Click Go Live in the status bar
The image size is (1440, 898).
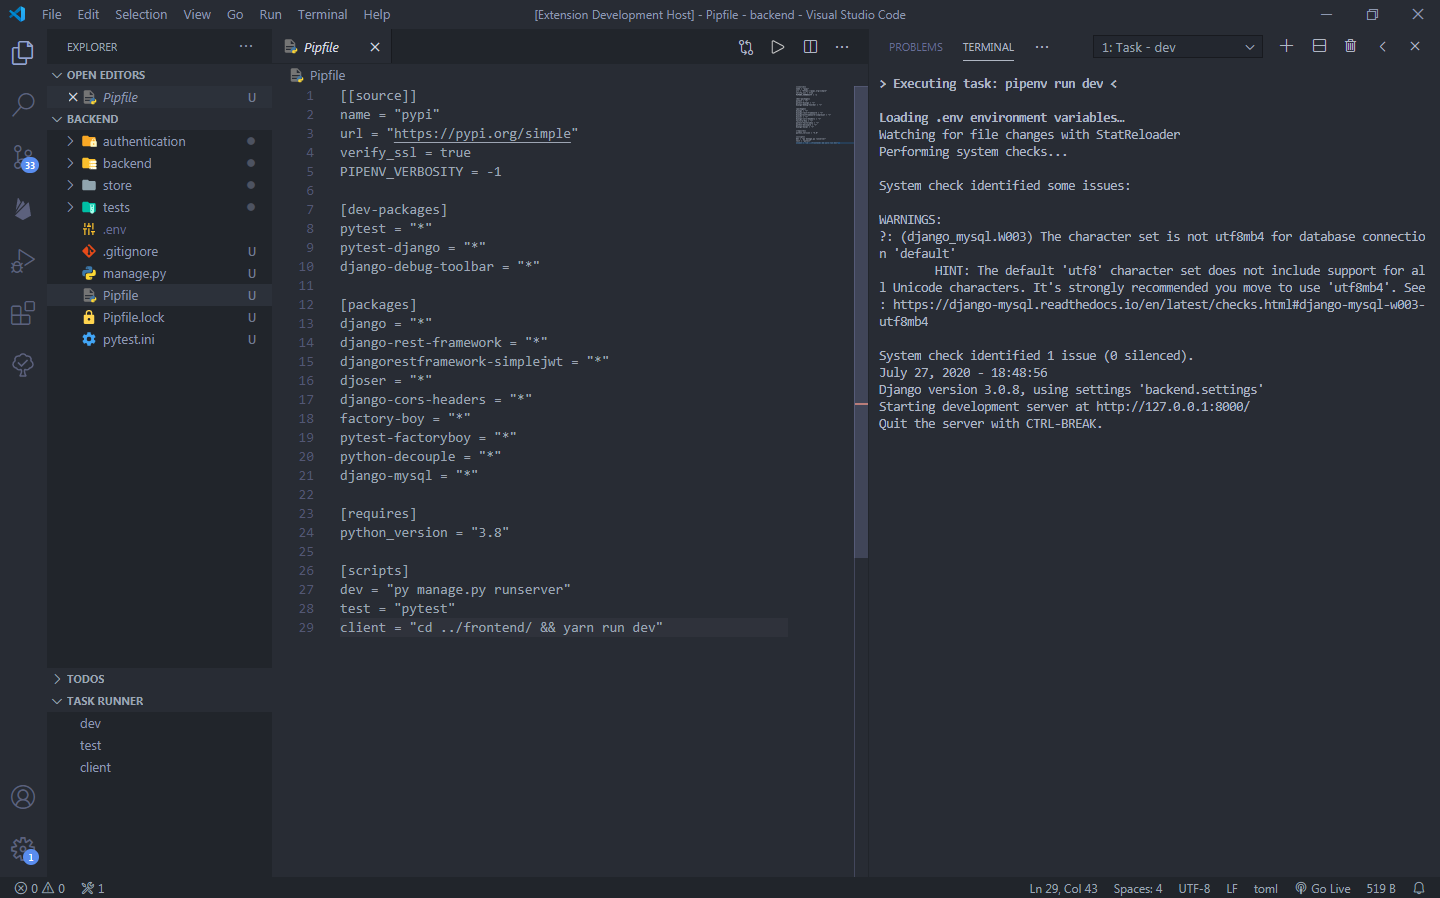tap(1322, 888)
